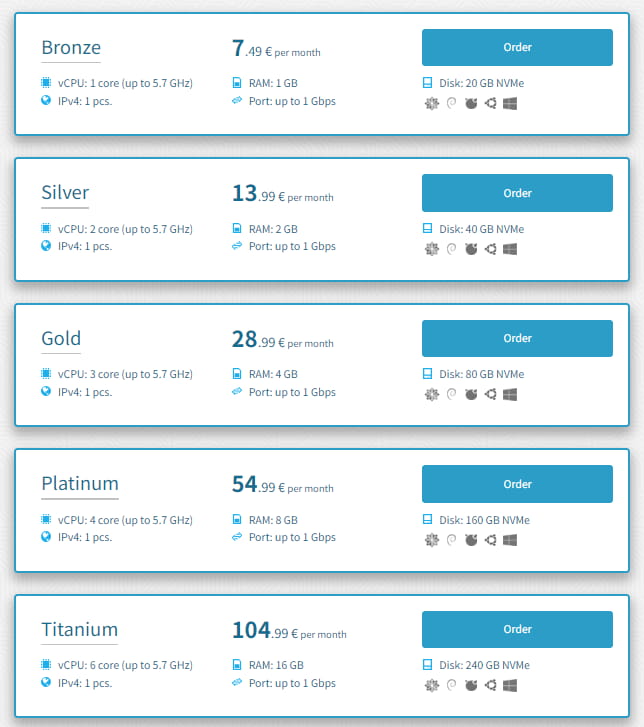644x727 pixels.
Task: Click the Windows icon in Titanium plan
Action: pos(509,686)
